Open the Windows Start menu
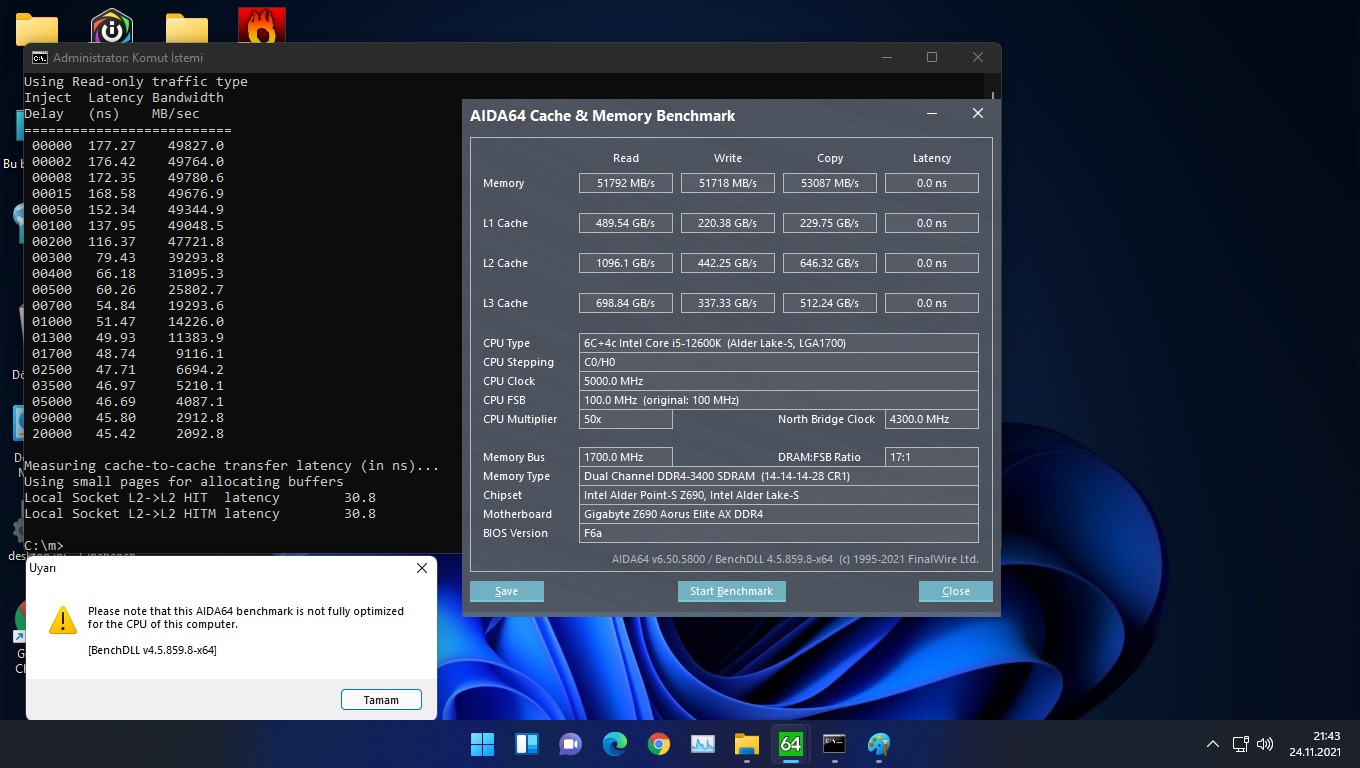The image size is (1360, 768). click(482, 744)
